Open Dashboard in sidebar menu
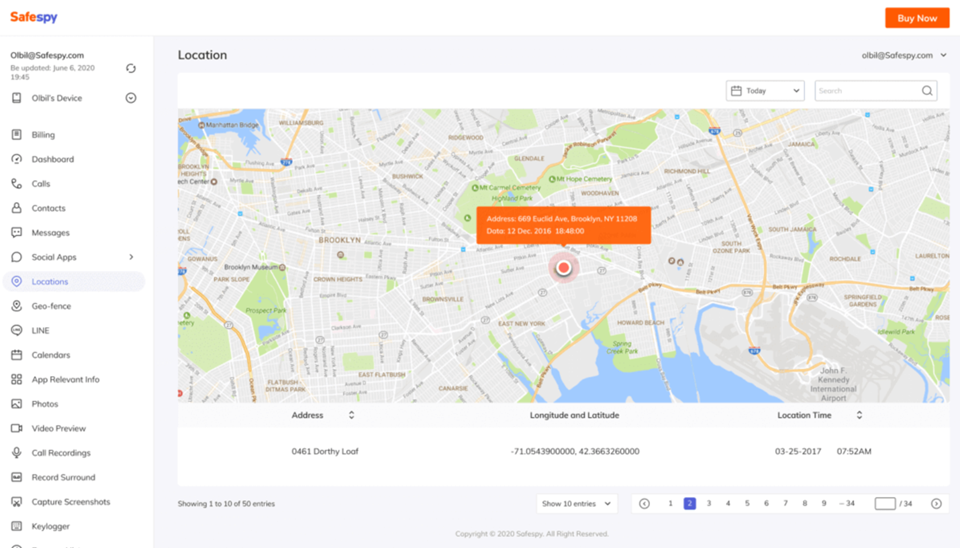 [x=53, y=159]
